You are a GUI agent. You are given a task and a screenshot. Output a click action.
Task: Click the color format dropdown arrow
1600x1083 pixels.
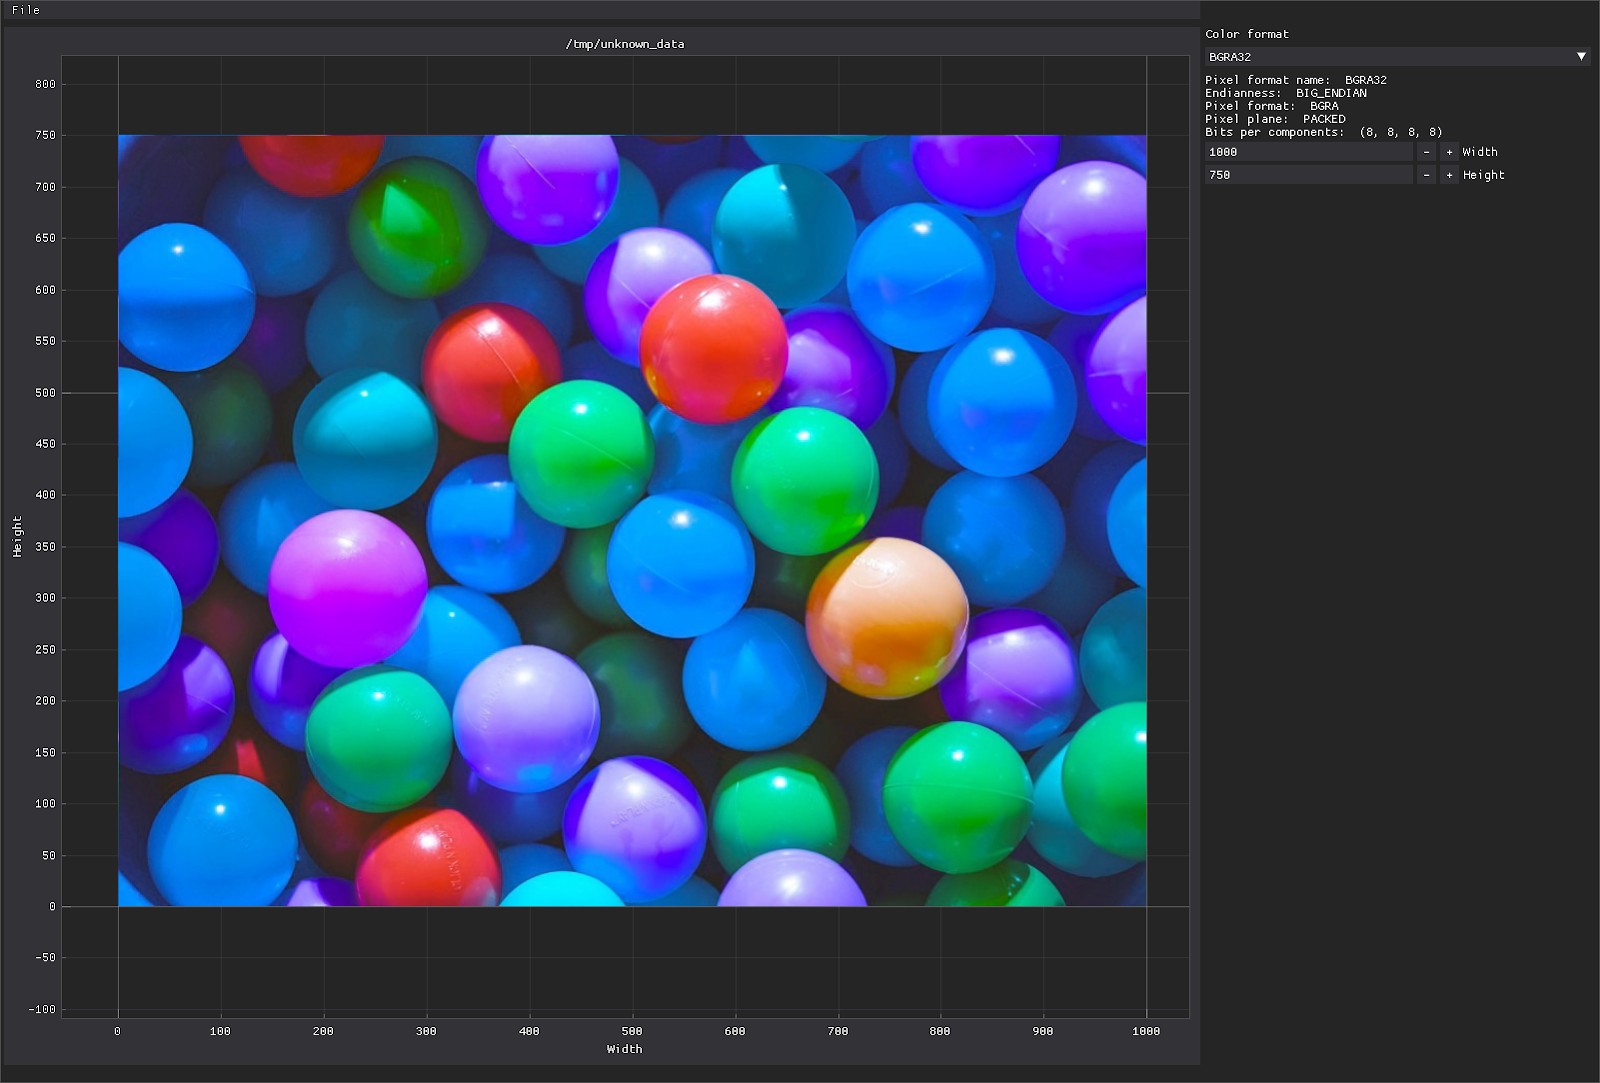pyautogui.click(x=1581, y=57)
